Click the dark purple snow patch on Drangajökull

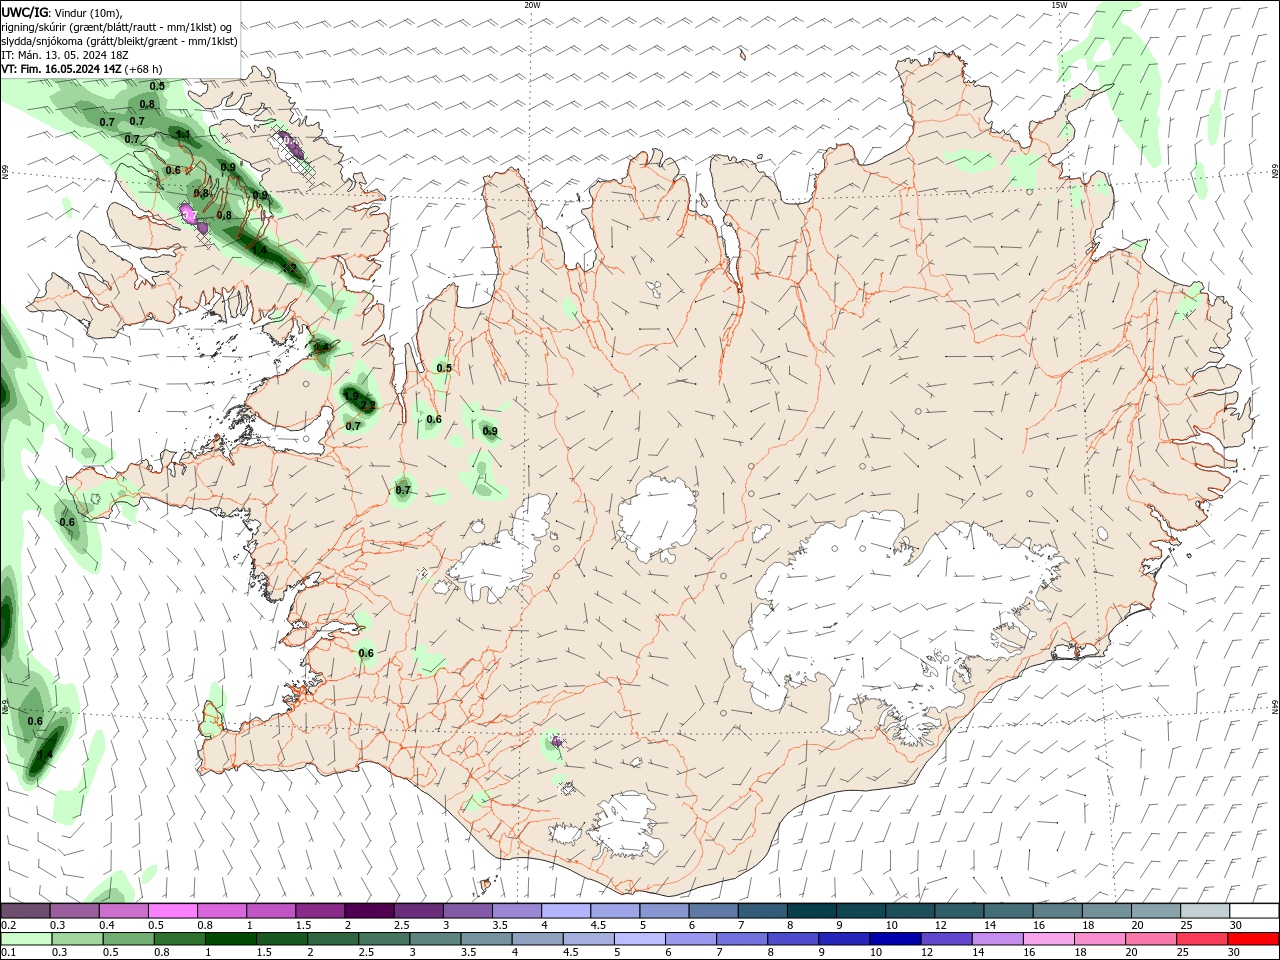[x=289, y=145]
